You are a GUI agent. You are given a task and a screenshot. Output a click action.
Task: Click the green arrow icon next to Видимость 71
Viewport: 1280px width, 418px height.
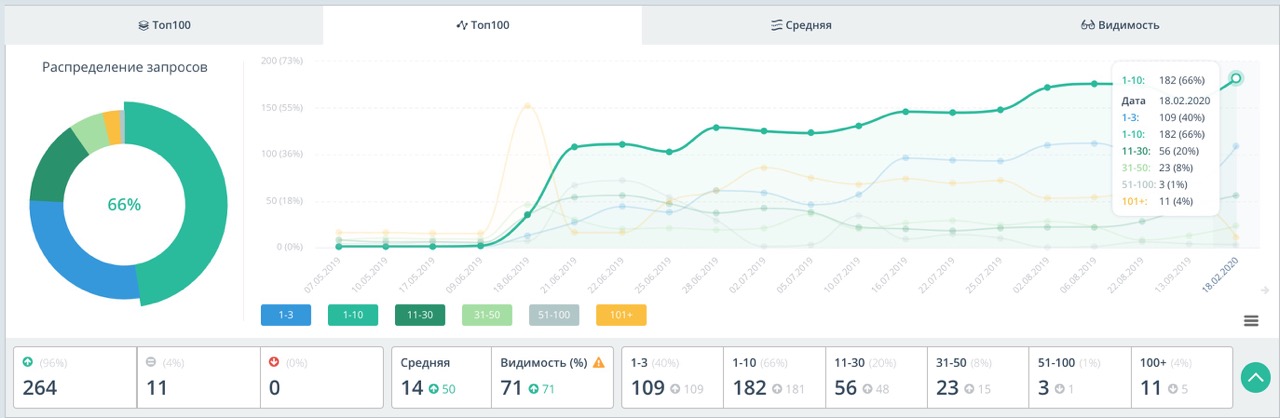click(533, 389)
